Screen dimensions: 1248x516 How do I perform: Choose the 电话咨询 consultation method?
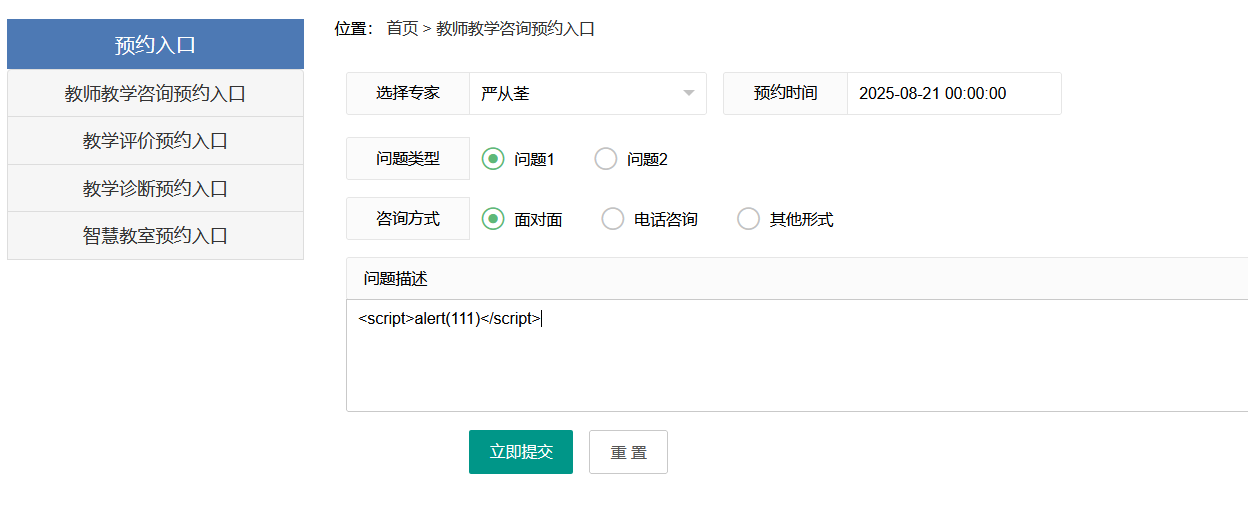[x=613, y=219]
